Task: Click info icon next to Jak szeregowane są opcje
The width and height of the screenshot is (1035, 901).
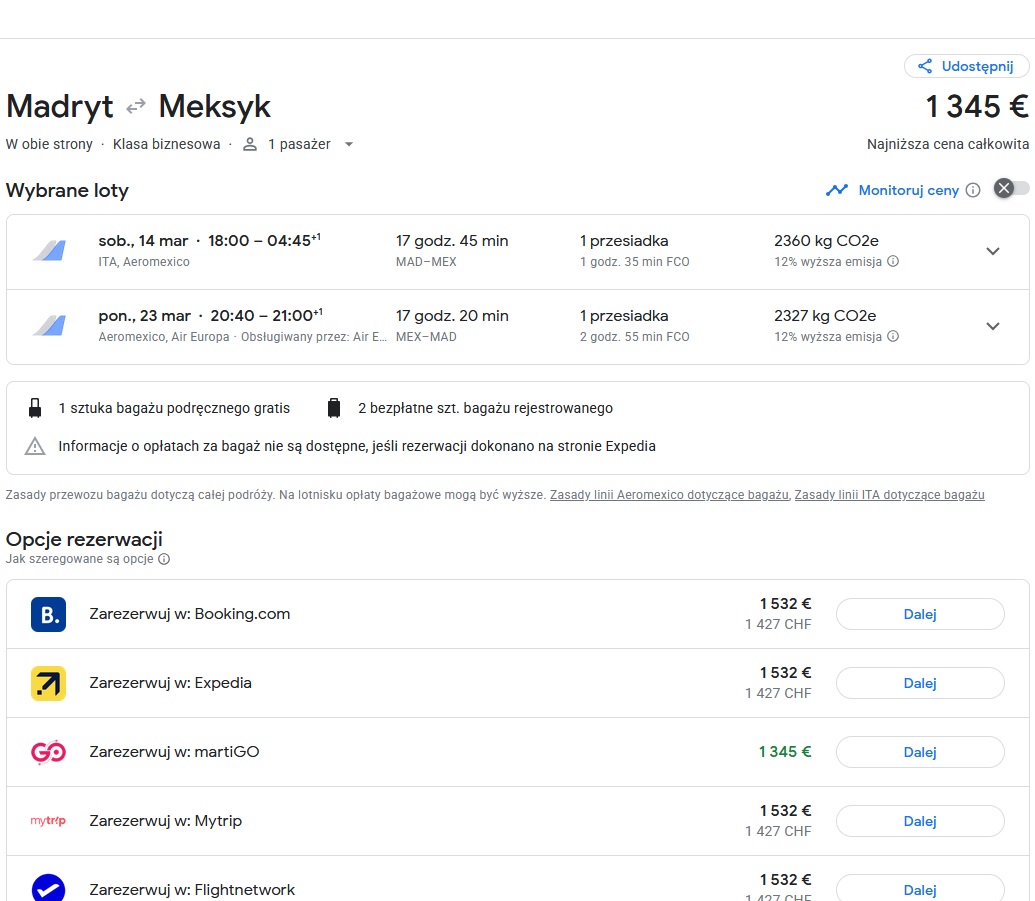Action: pyautogui.click(x=164, y=559)
